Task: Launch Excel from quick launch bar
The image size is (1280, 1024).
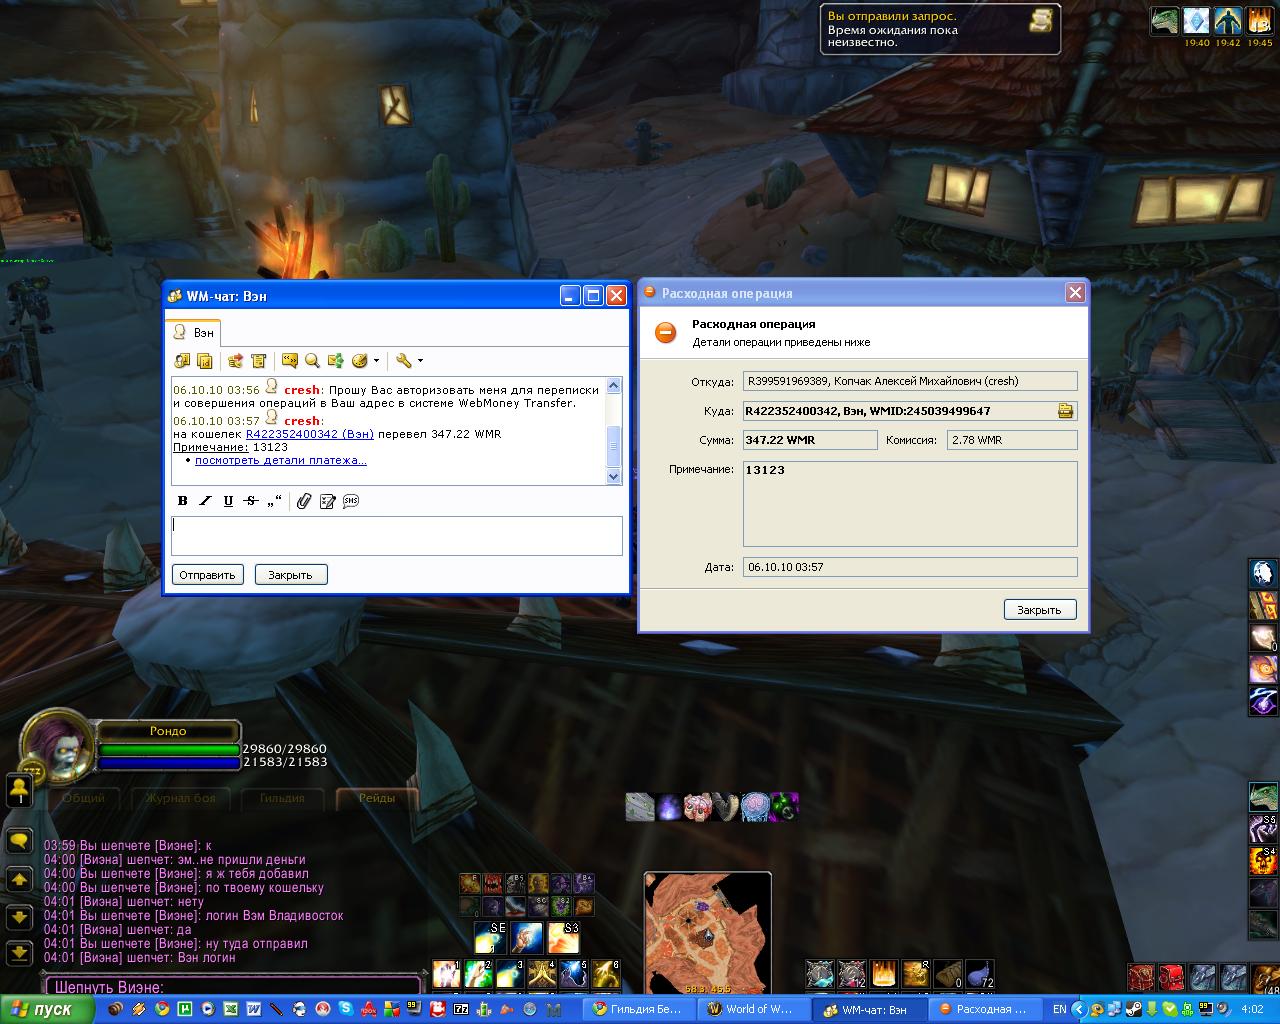Action: (231, 1009)
